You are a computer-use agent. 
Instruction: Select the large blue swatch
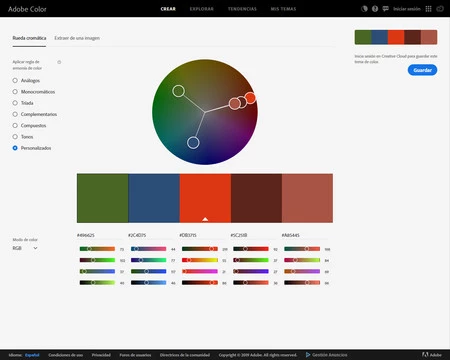pyautogui.click(x=154, y=198)
